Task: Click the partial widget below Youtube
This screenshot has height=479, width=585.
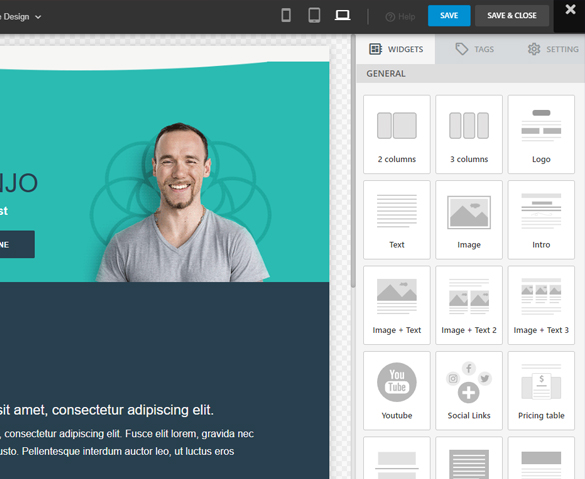Action: point(397,458)
